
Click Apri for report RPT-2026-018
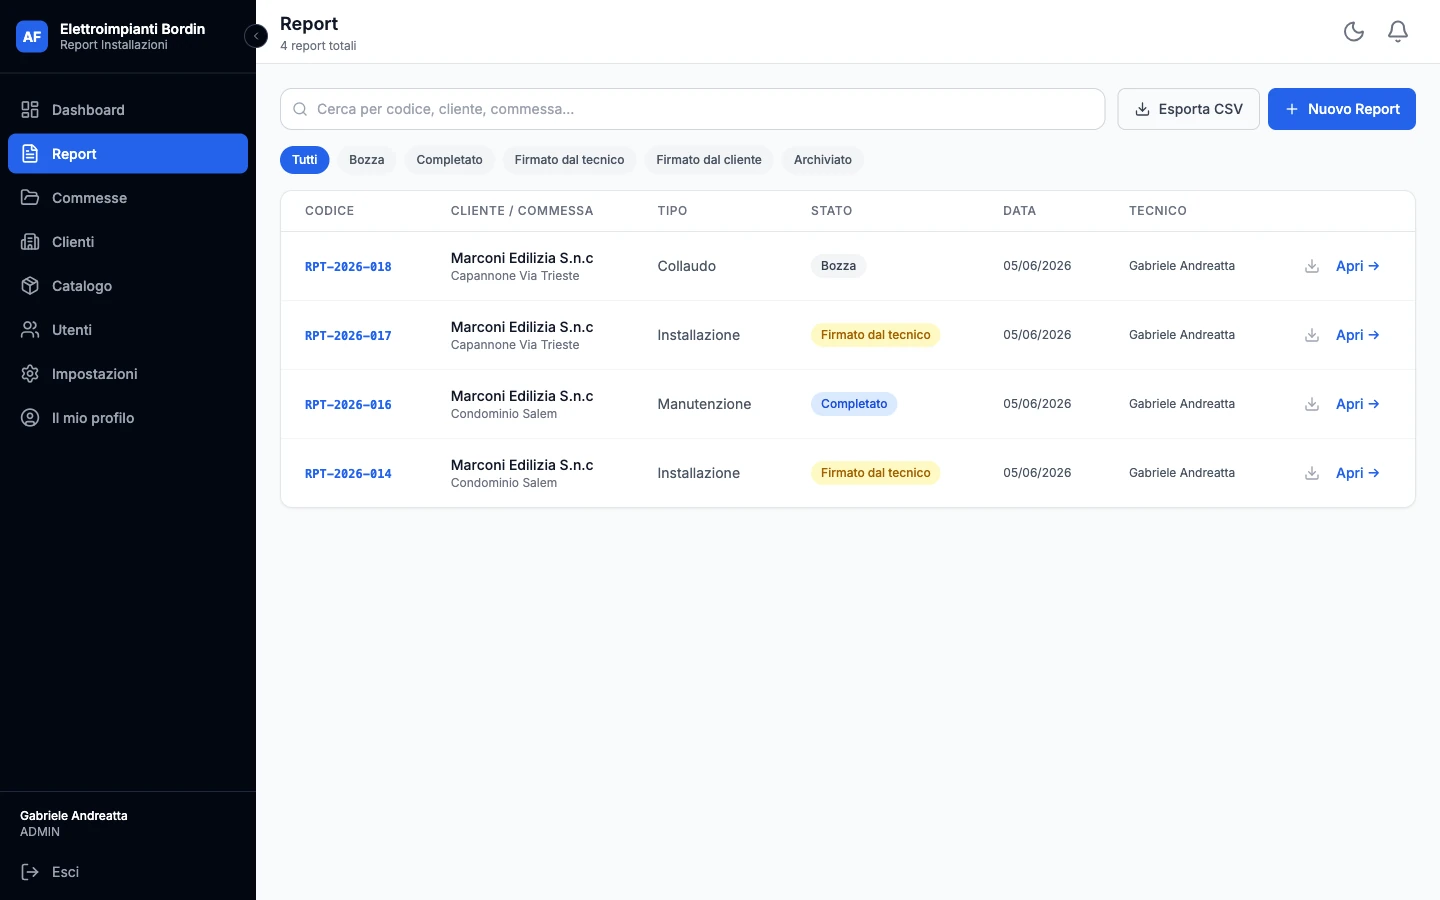click(x=1358, y=266)
